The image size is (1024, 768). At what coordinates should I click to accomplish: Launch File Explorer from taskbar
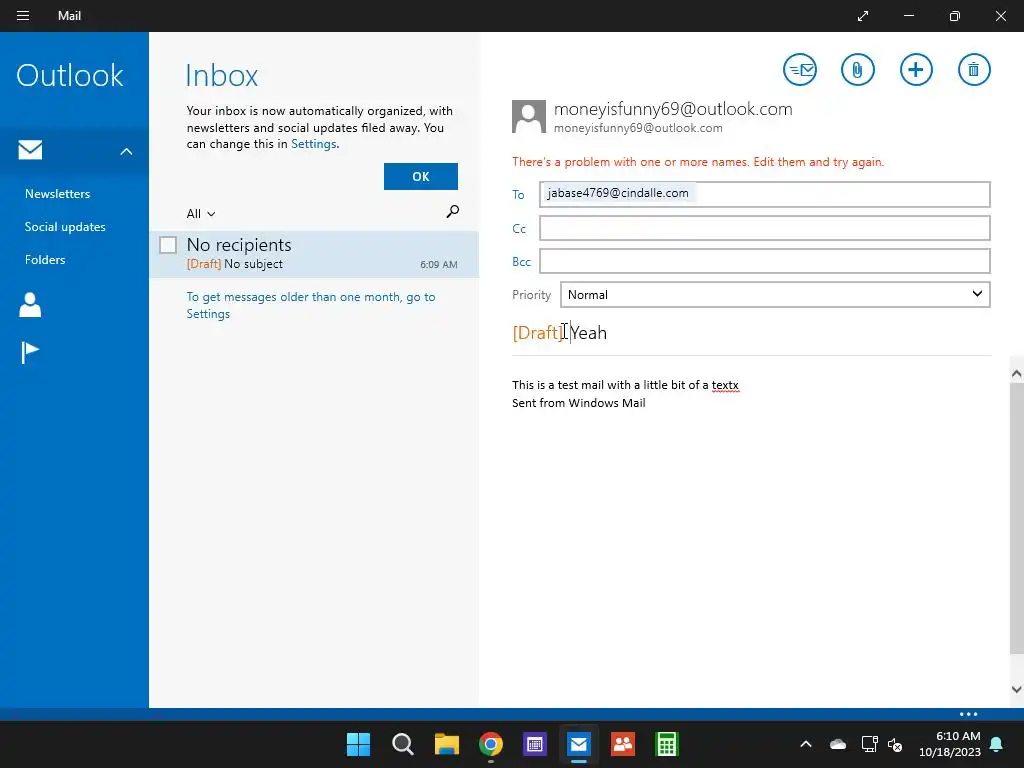[447, 744]
